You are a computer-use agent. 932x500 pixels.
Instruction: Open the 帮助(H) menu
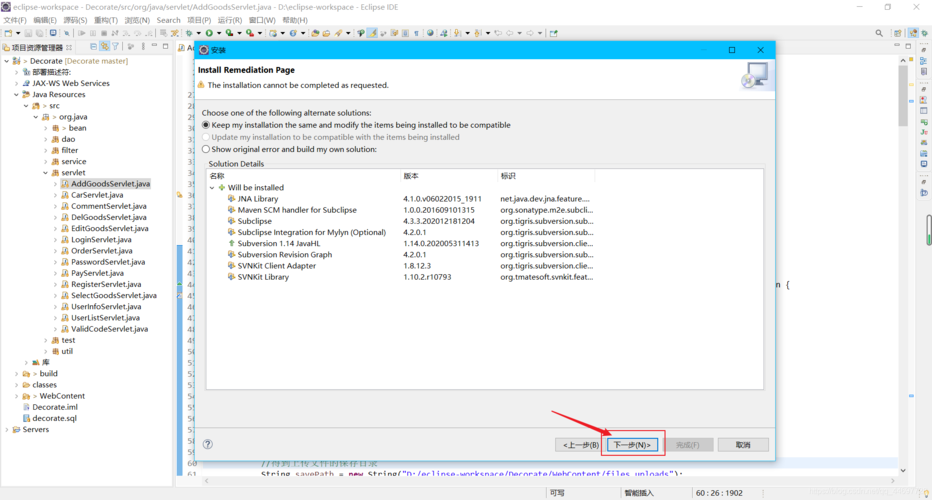pyautogui.click(x=295, y=20)
